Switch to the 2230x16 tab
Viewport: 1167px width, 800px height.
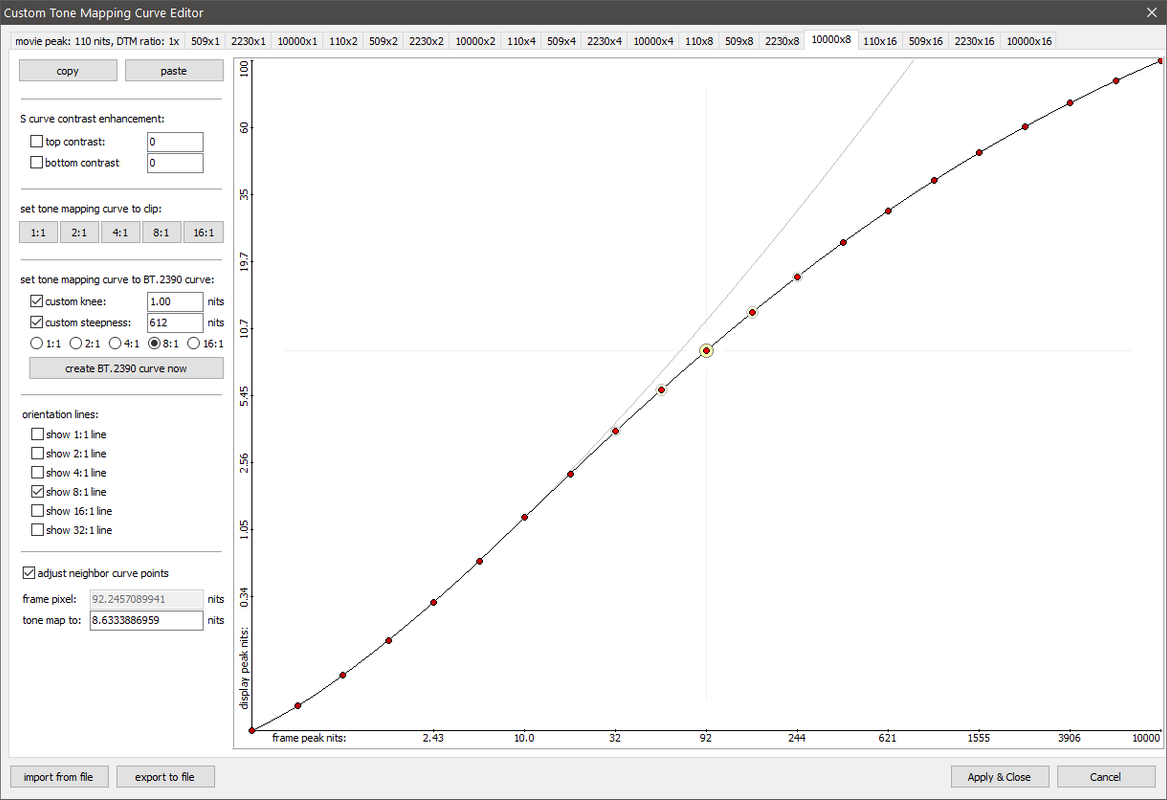tap(974, 41)
